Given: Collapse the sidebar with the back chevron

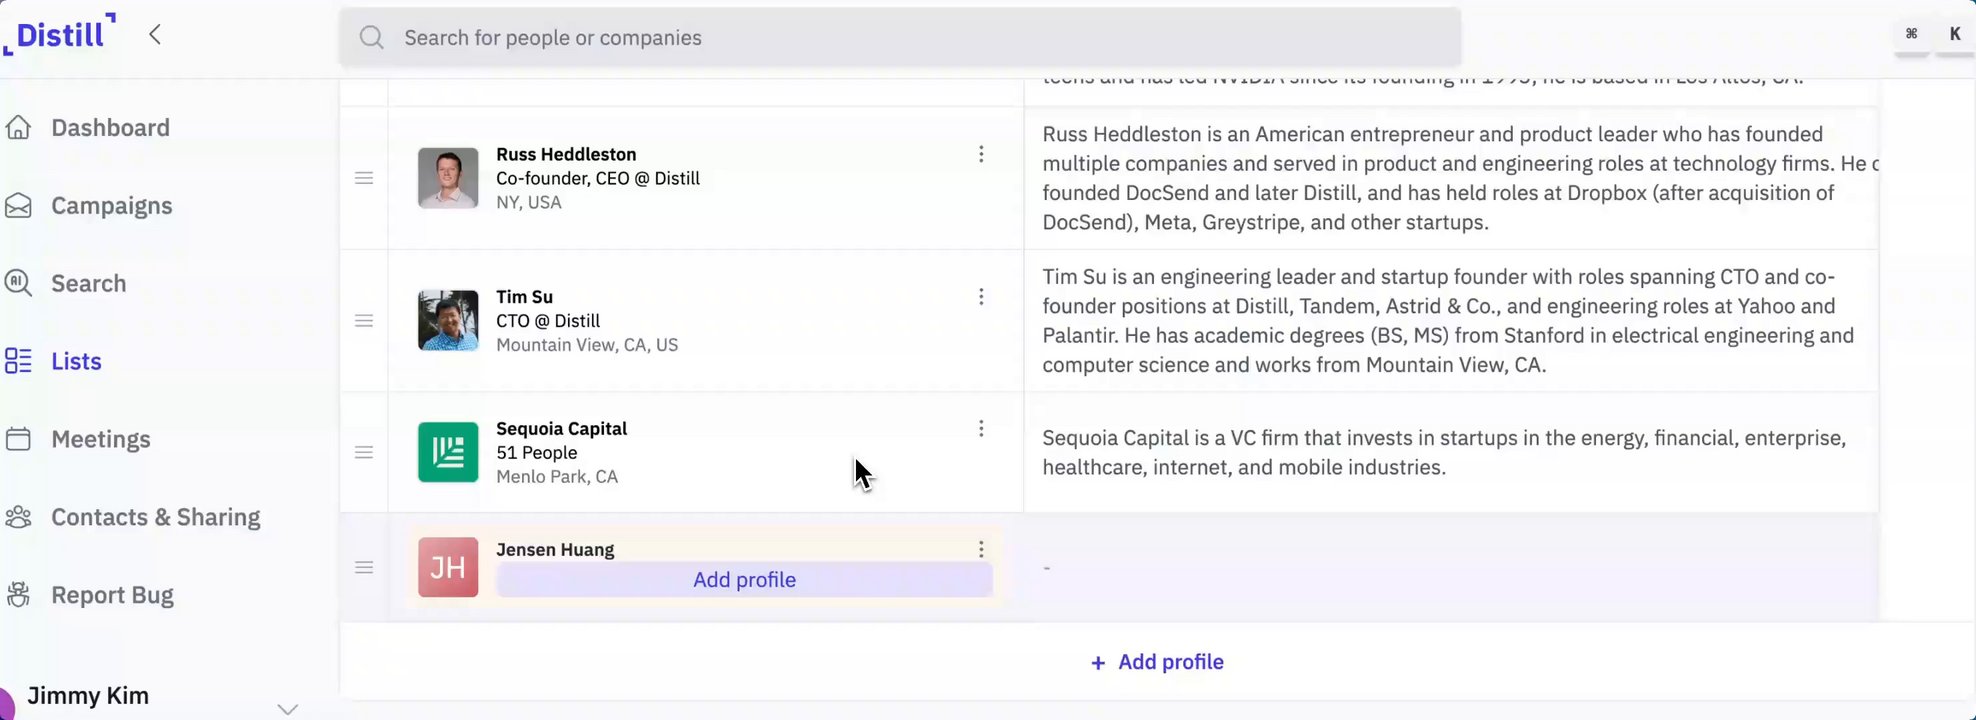Looking at the screenshot, I should [x=155, y=35].
